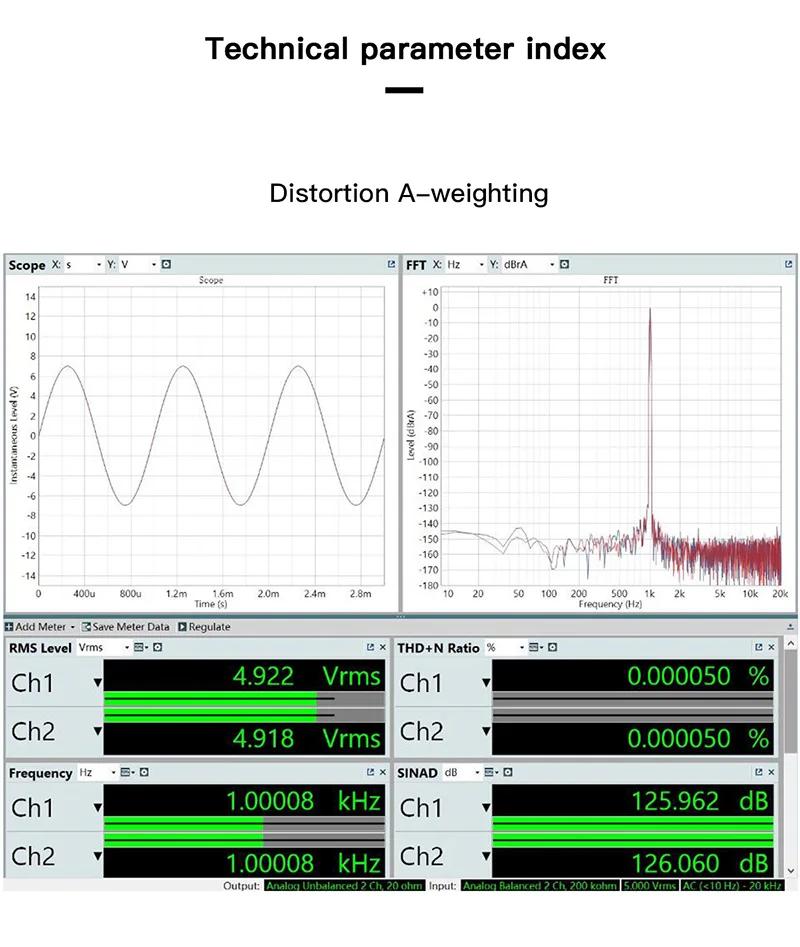This screenshot has width=800, height=947.
Task: Pop out the FFT graph panel
Action: 789,265
